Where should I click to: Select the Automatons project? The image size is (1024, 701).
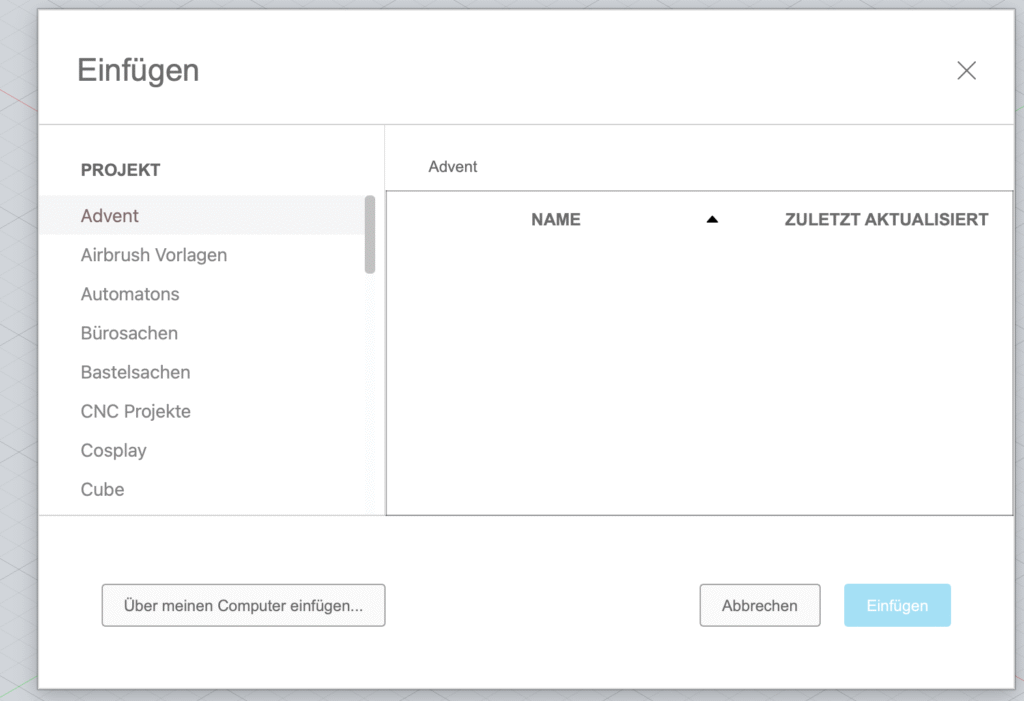(130, 294)
